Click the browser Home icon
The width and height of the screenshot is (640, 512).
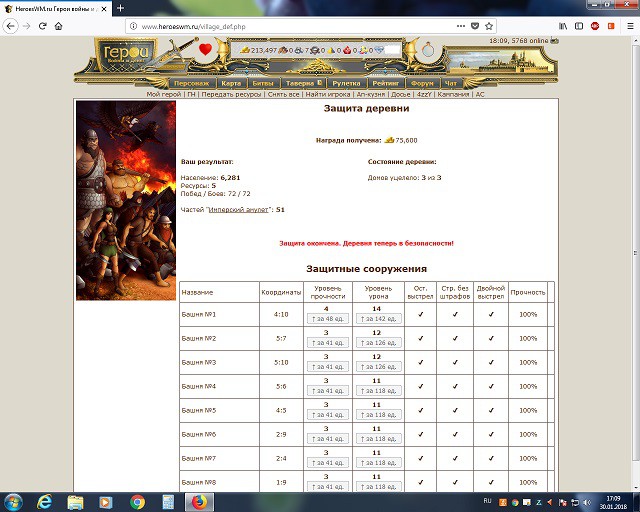59,25
